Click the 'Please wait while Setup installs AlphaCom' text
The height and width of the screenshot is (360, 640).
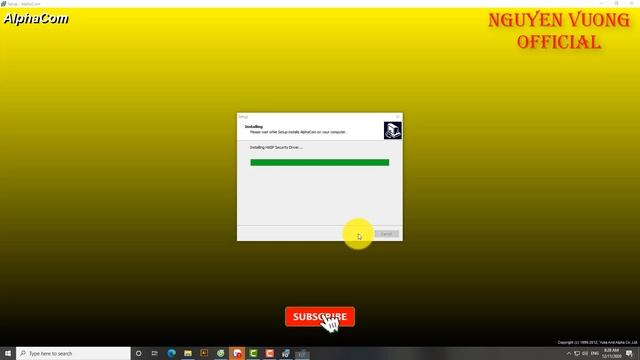(x=298, y=132)
